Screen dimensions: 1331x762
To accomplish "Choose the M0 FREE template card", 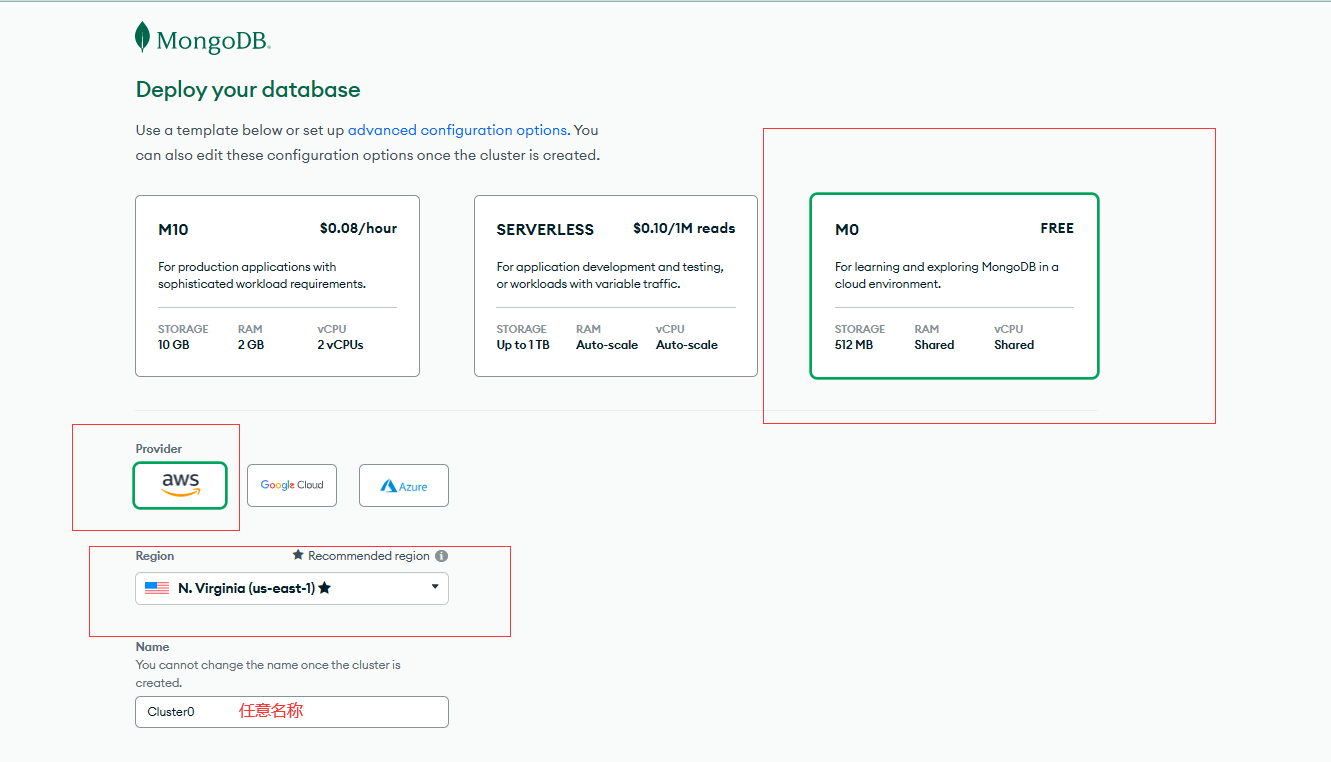I will 954,286.
